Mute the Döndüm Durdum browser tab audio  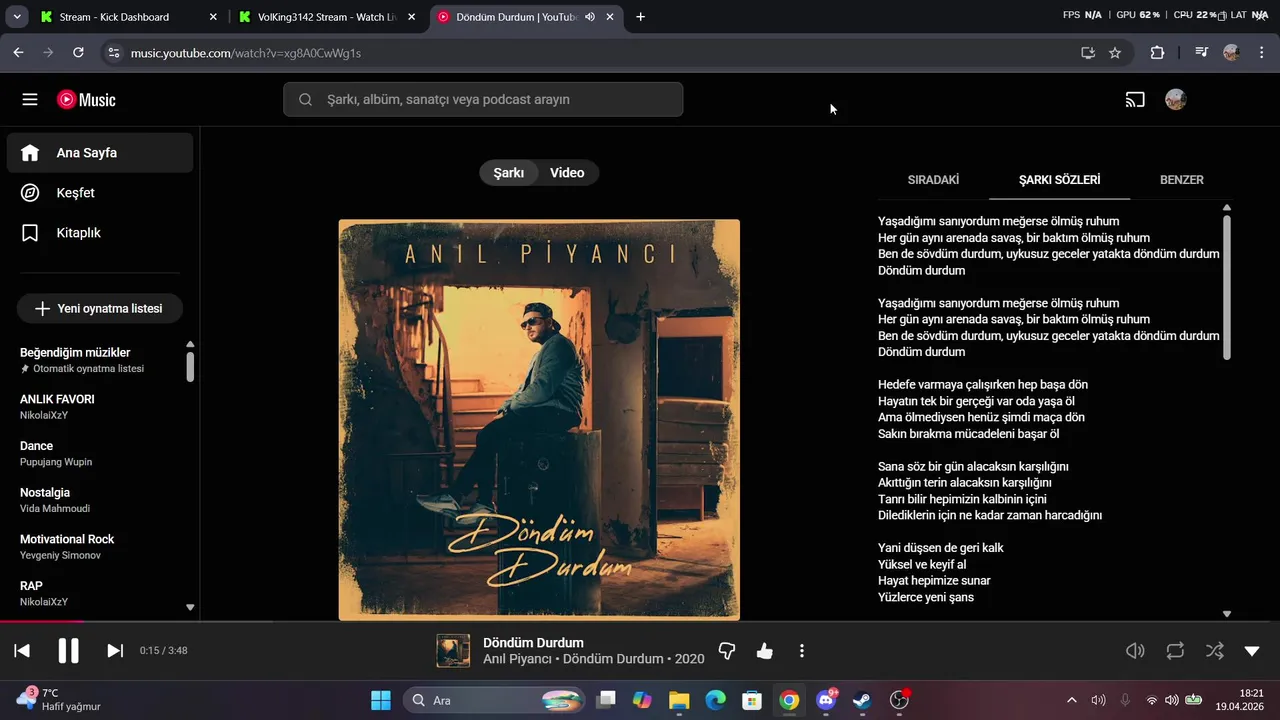(590, 17)
